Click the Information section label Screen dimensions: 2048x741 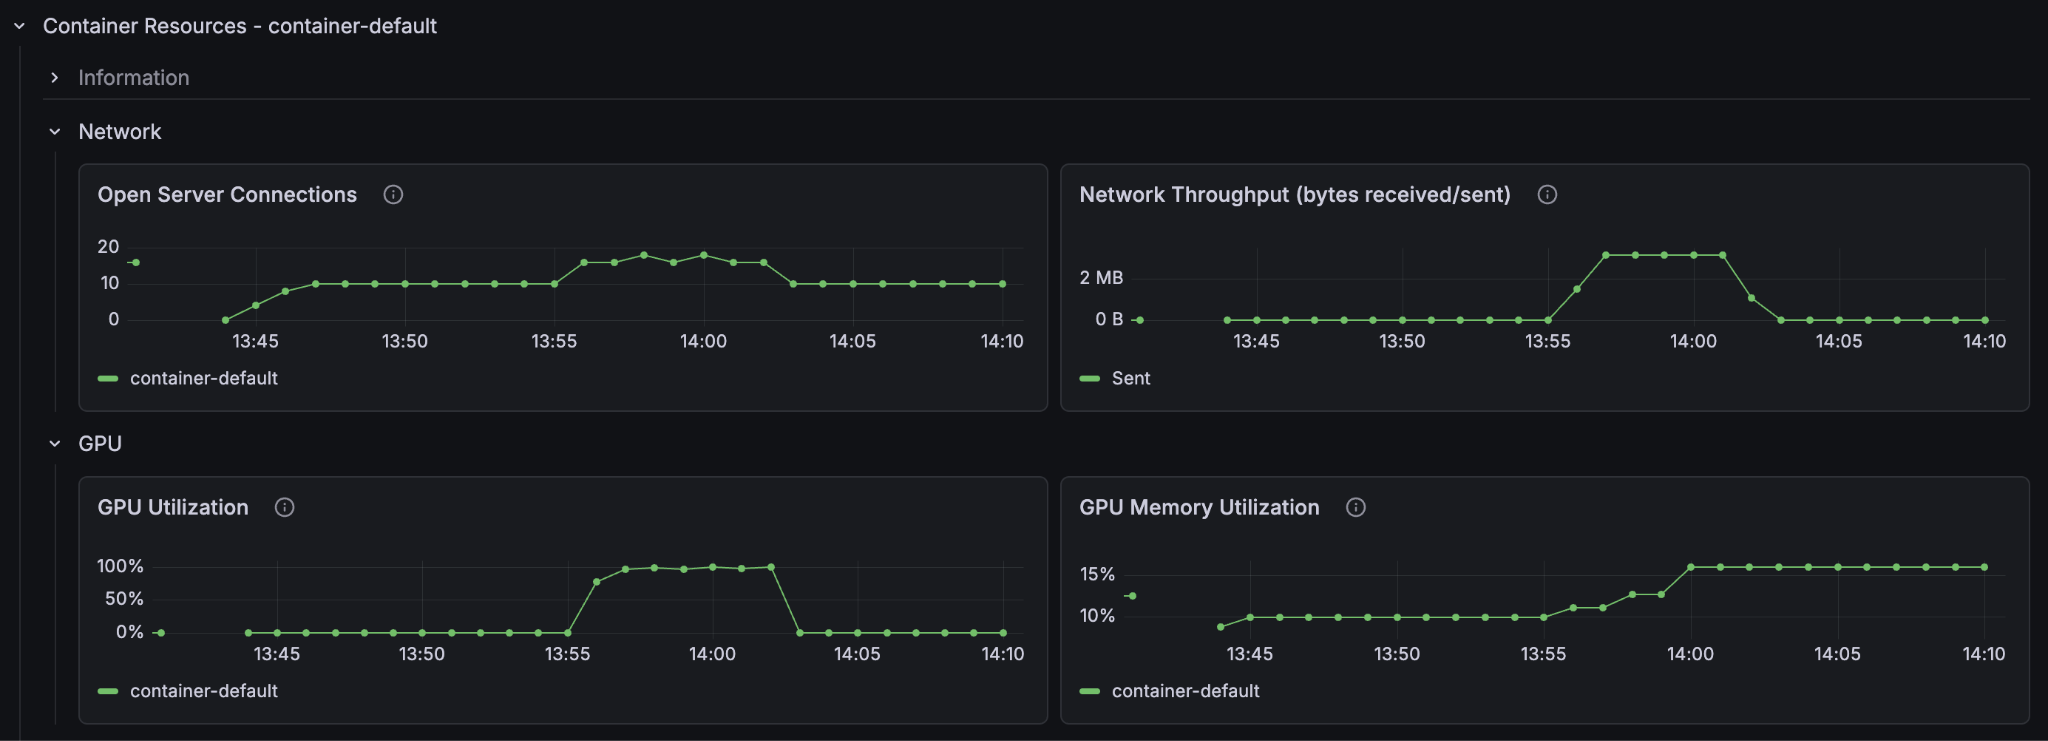(134, 78)
